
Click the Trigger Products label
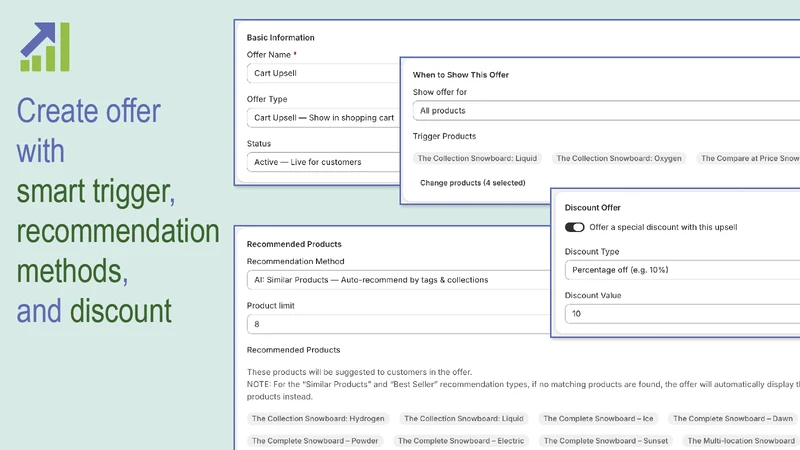[444, 136]
